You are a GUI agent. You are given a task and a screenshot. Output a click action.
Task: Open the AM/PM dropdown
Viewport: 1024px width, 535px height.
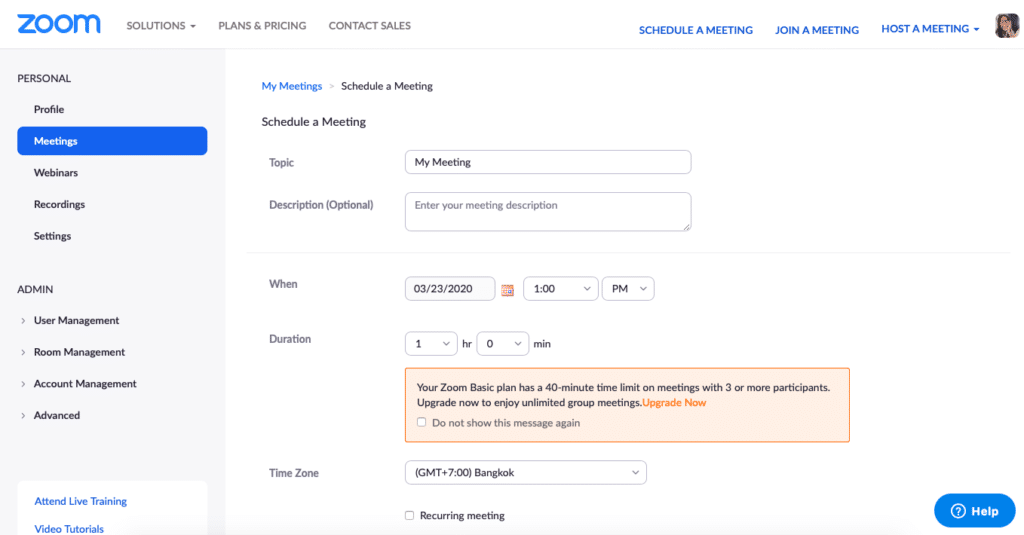(x=627, y=288)
